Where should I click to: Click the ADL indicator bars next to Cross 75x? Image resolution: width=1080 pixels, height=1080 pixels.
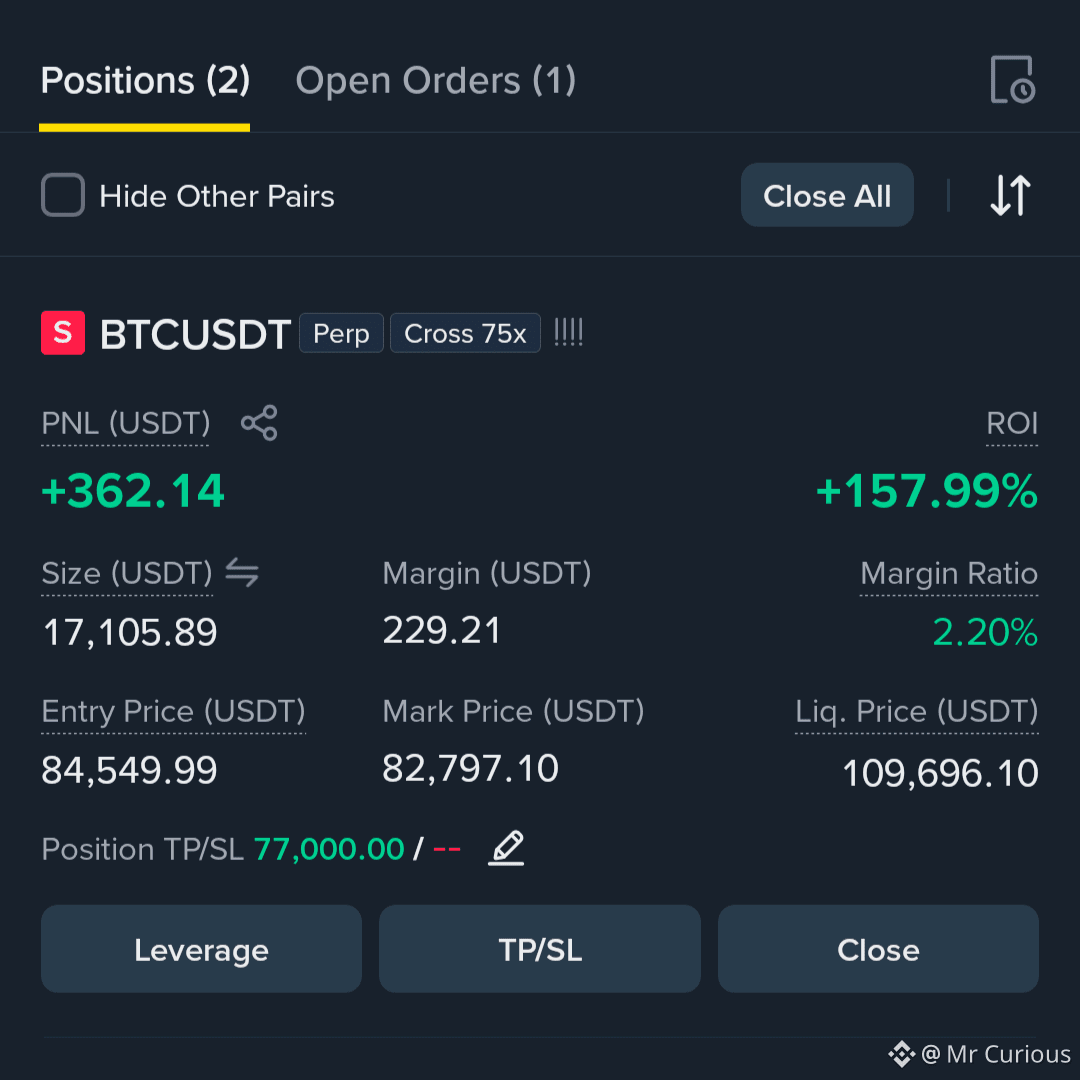[x=568, y=333]
